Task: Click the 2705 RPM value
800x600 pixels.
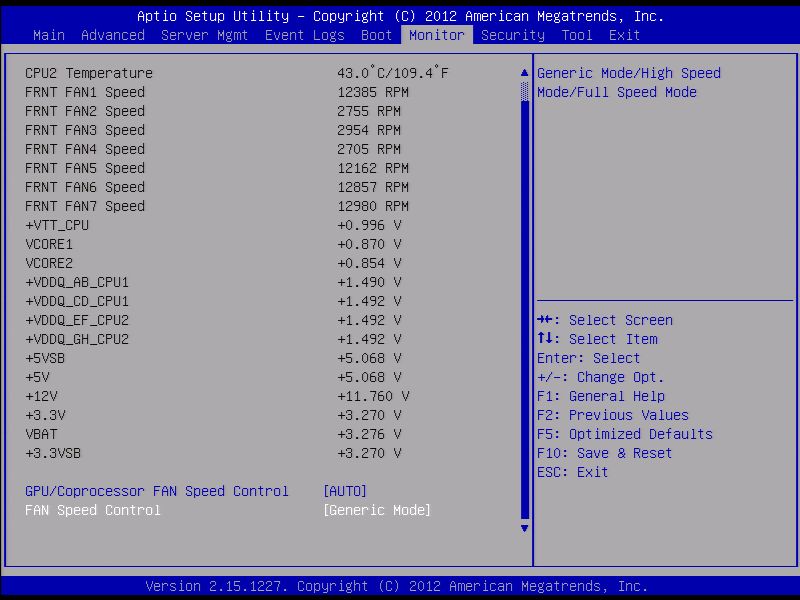Action: pyautogui.click(x=369, y=149)
